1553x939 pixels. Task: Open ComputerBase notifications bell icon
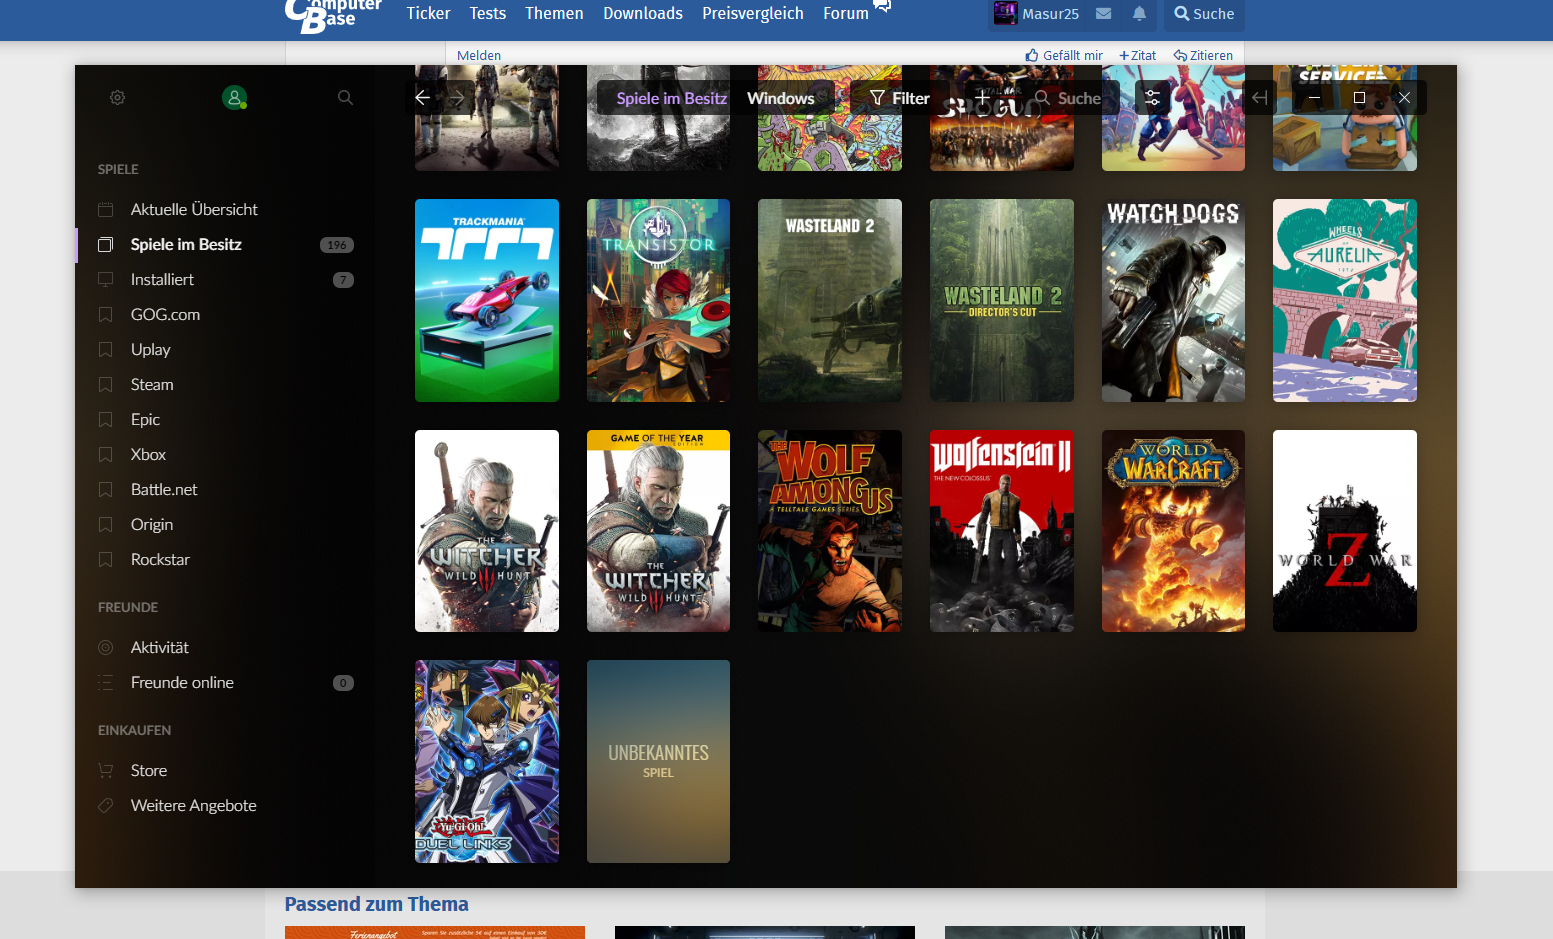(x=1139, y=14)
